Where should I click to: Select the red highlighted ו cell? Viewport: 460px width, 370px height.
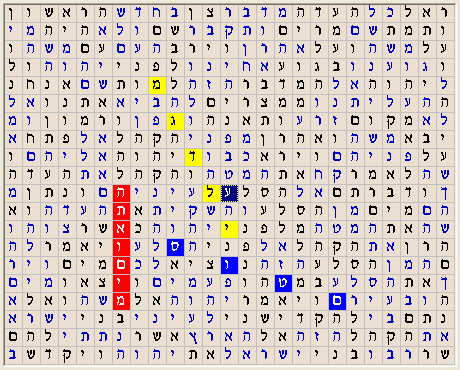(121, 246)
